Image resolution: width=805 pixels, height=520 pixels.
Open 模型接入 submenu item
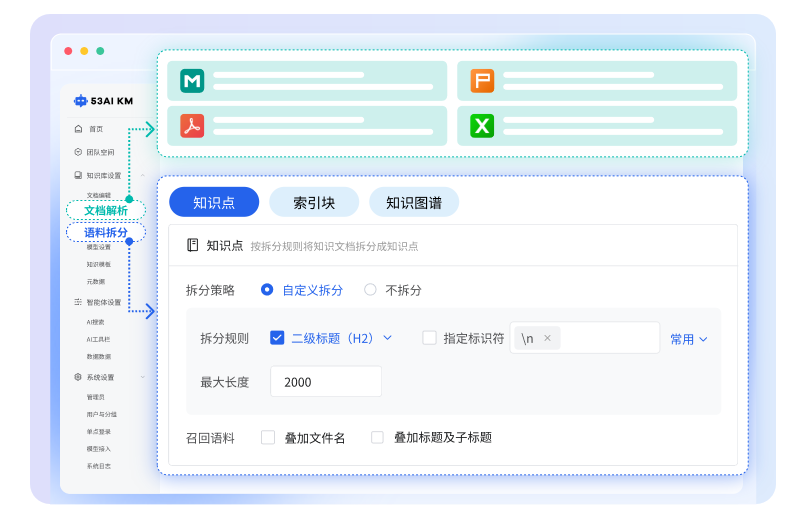pyautogui.click(x=99, y=449)
